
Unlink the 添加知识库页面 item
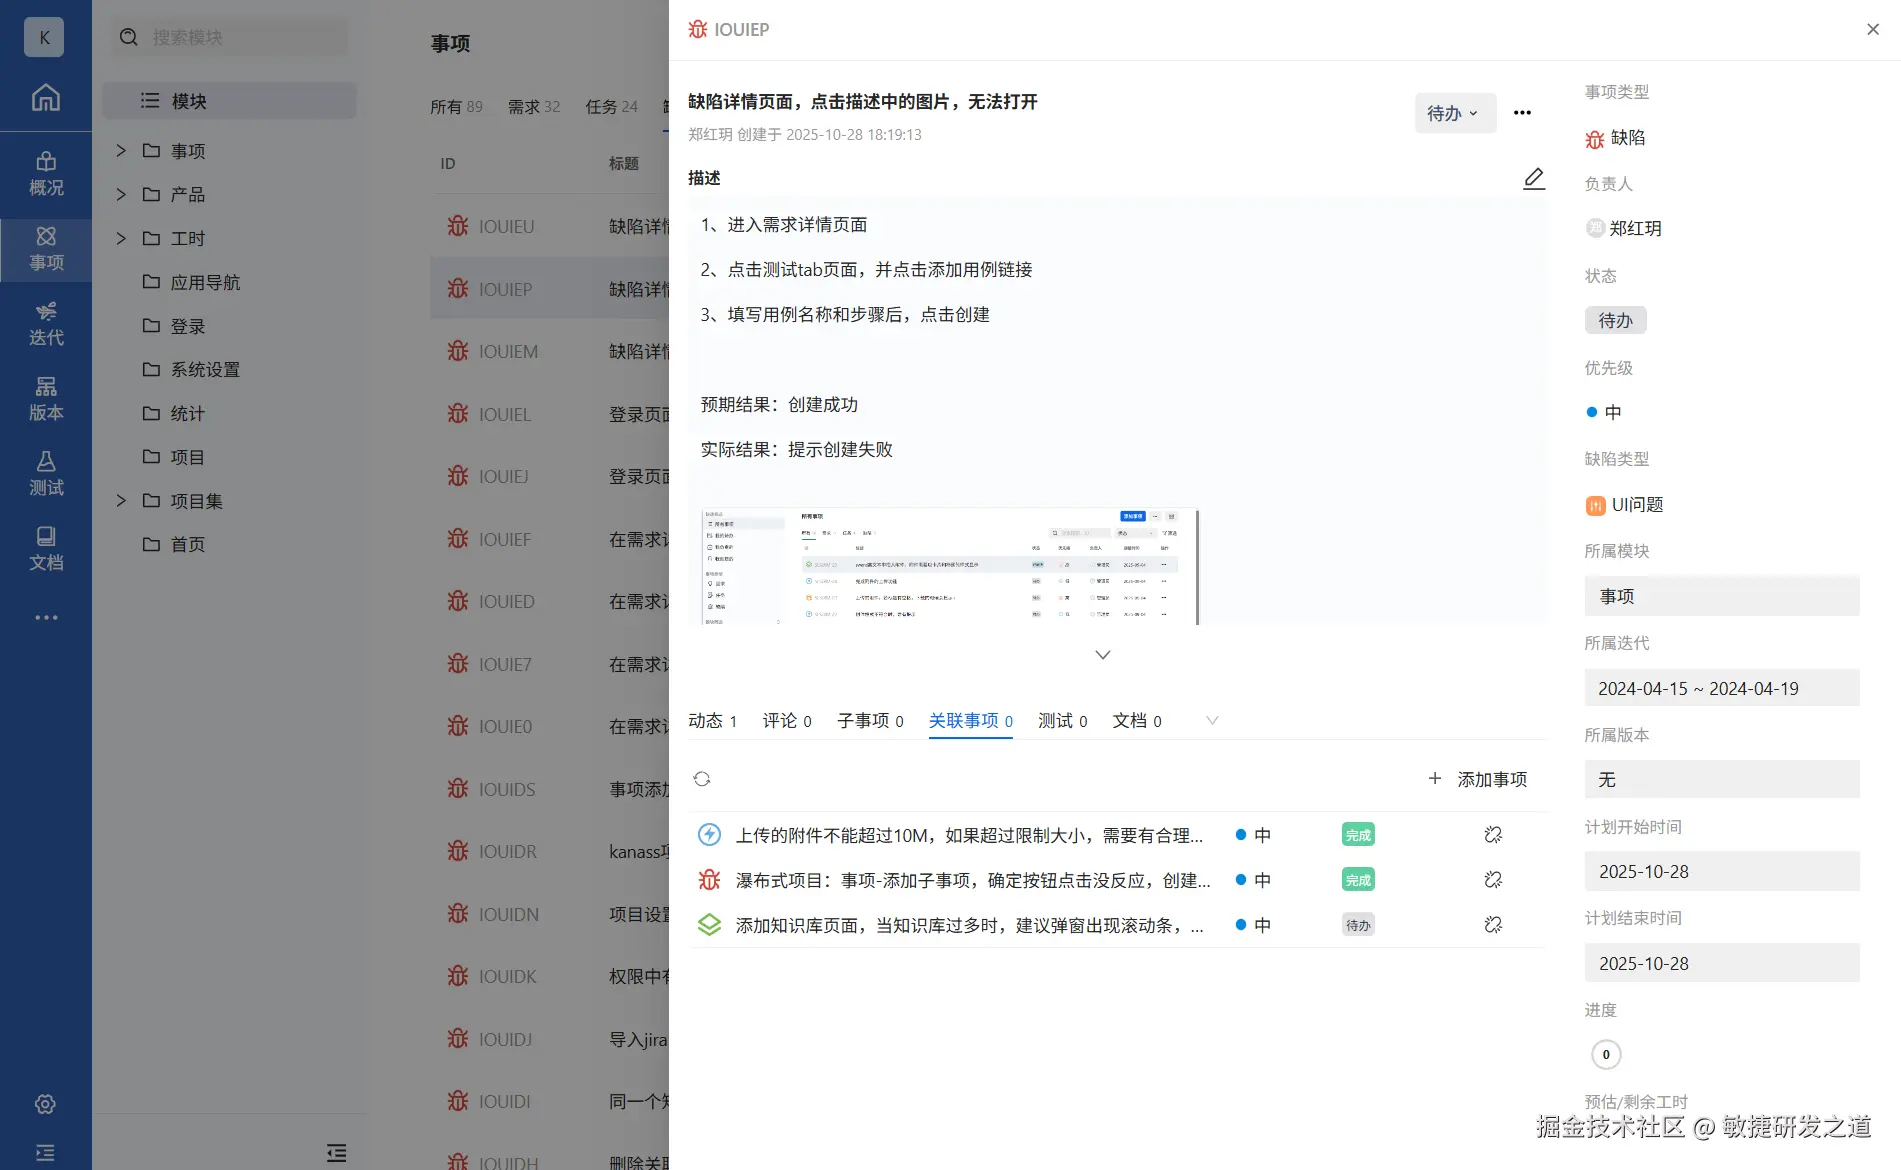coord(1493,925)
